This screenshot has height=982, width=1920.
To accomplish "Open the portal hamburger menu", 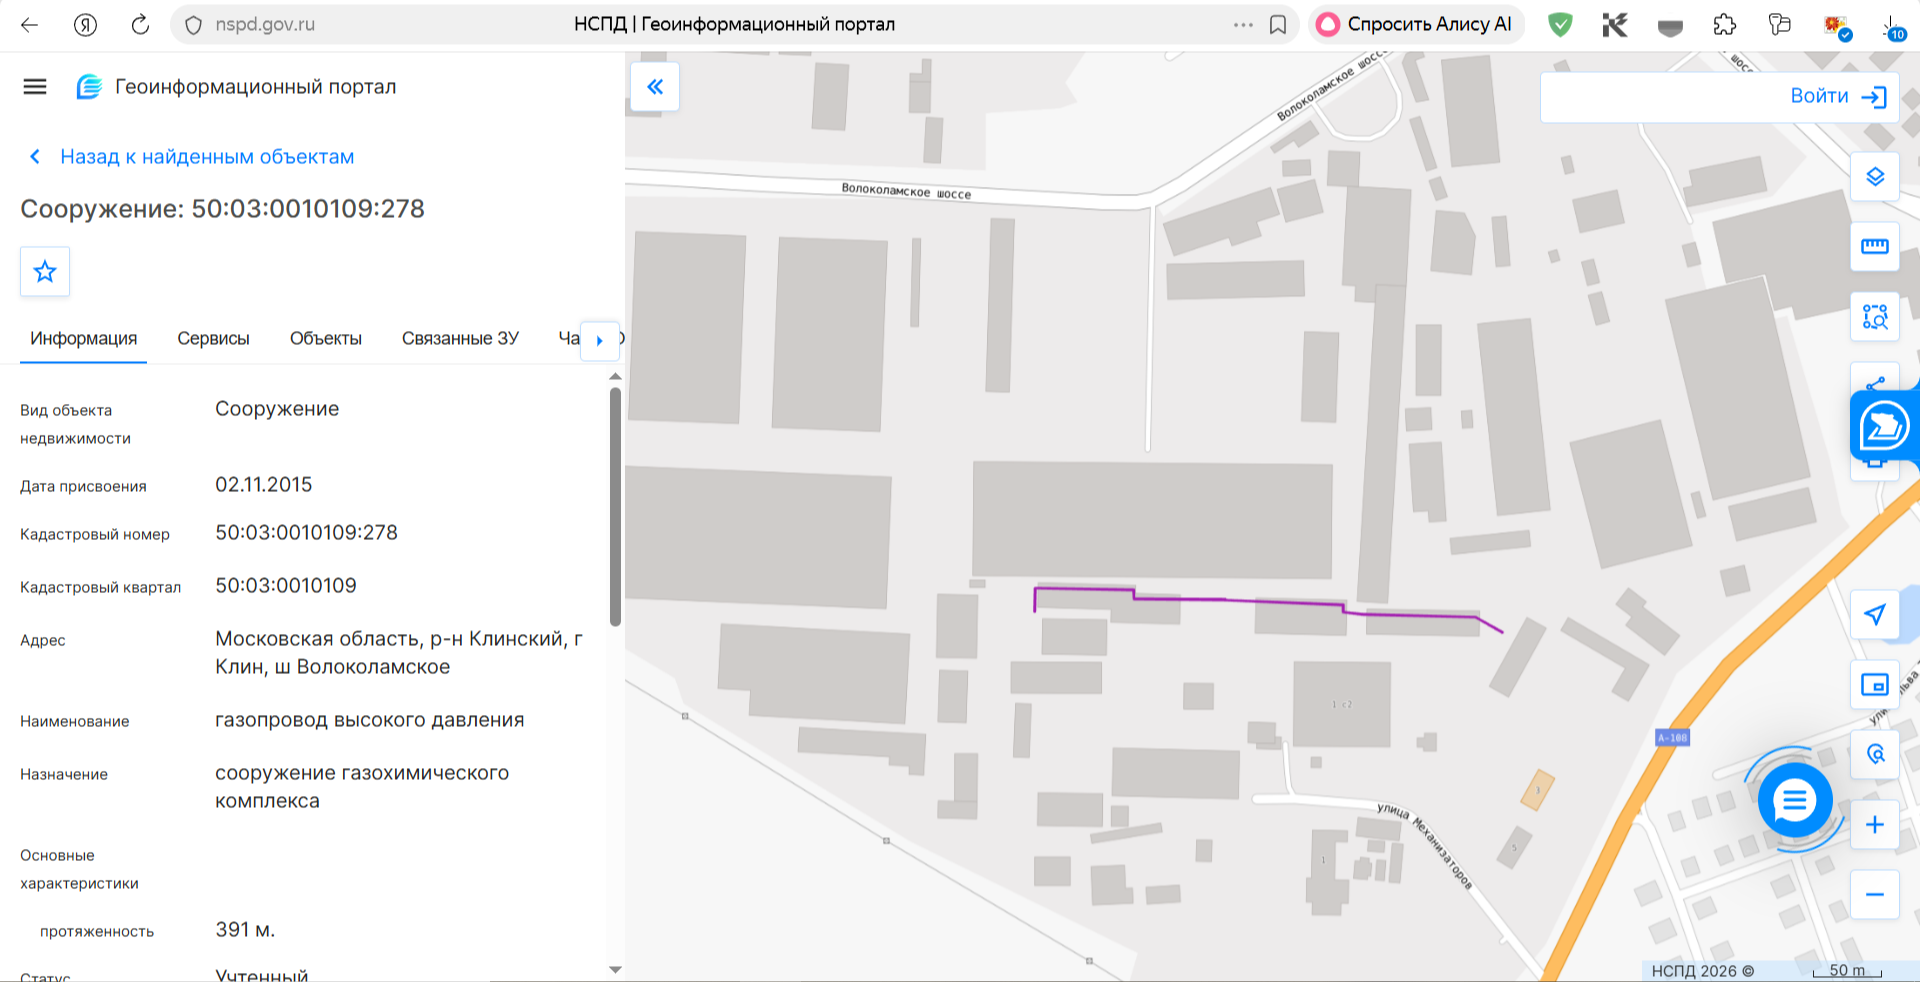I will 35,87.
